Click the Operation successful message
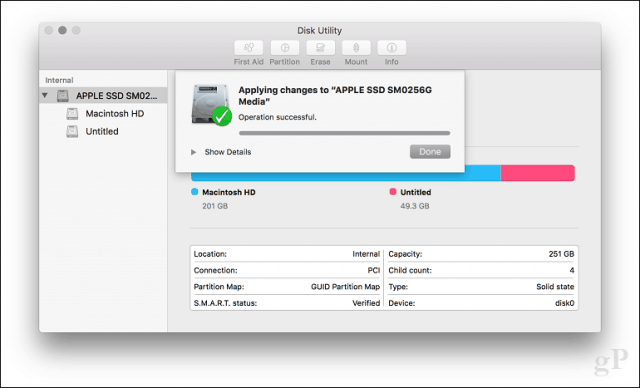 (277, 117)
